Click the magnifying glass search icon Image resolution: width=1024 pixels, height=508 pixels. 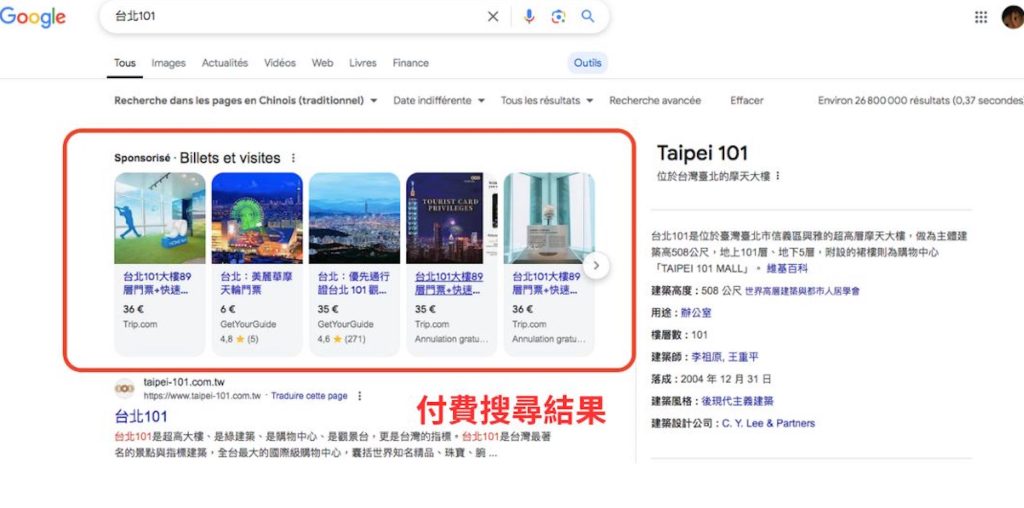coord(588,16)
